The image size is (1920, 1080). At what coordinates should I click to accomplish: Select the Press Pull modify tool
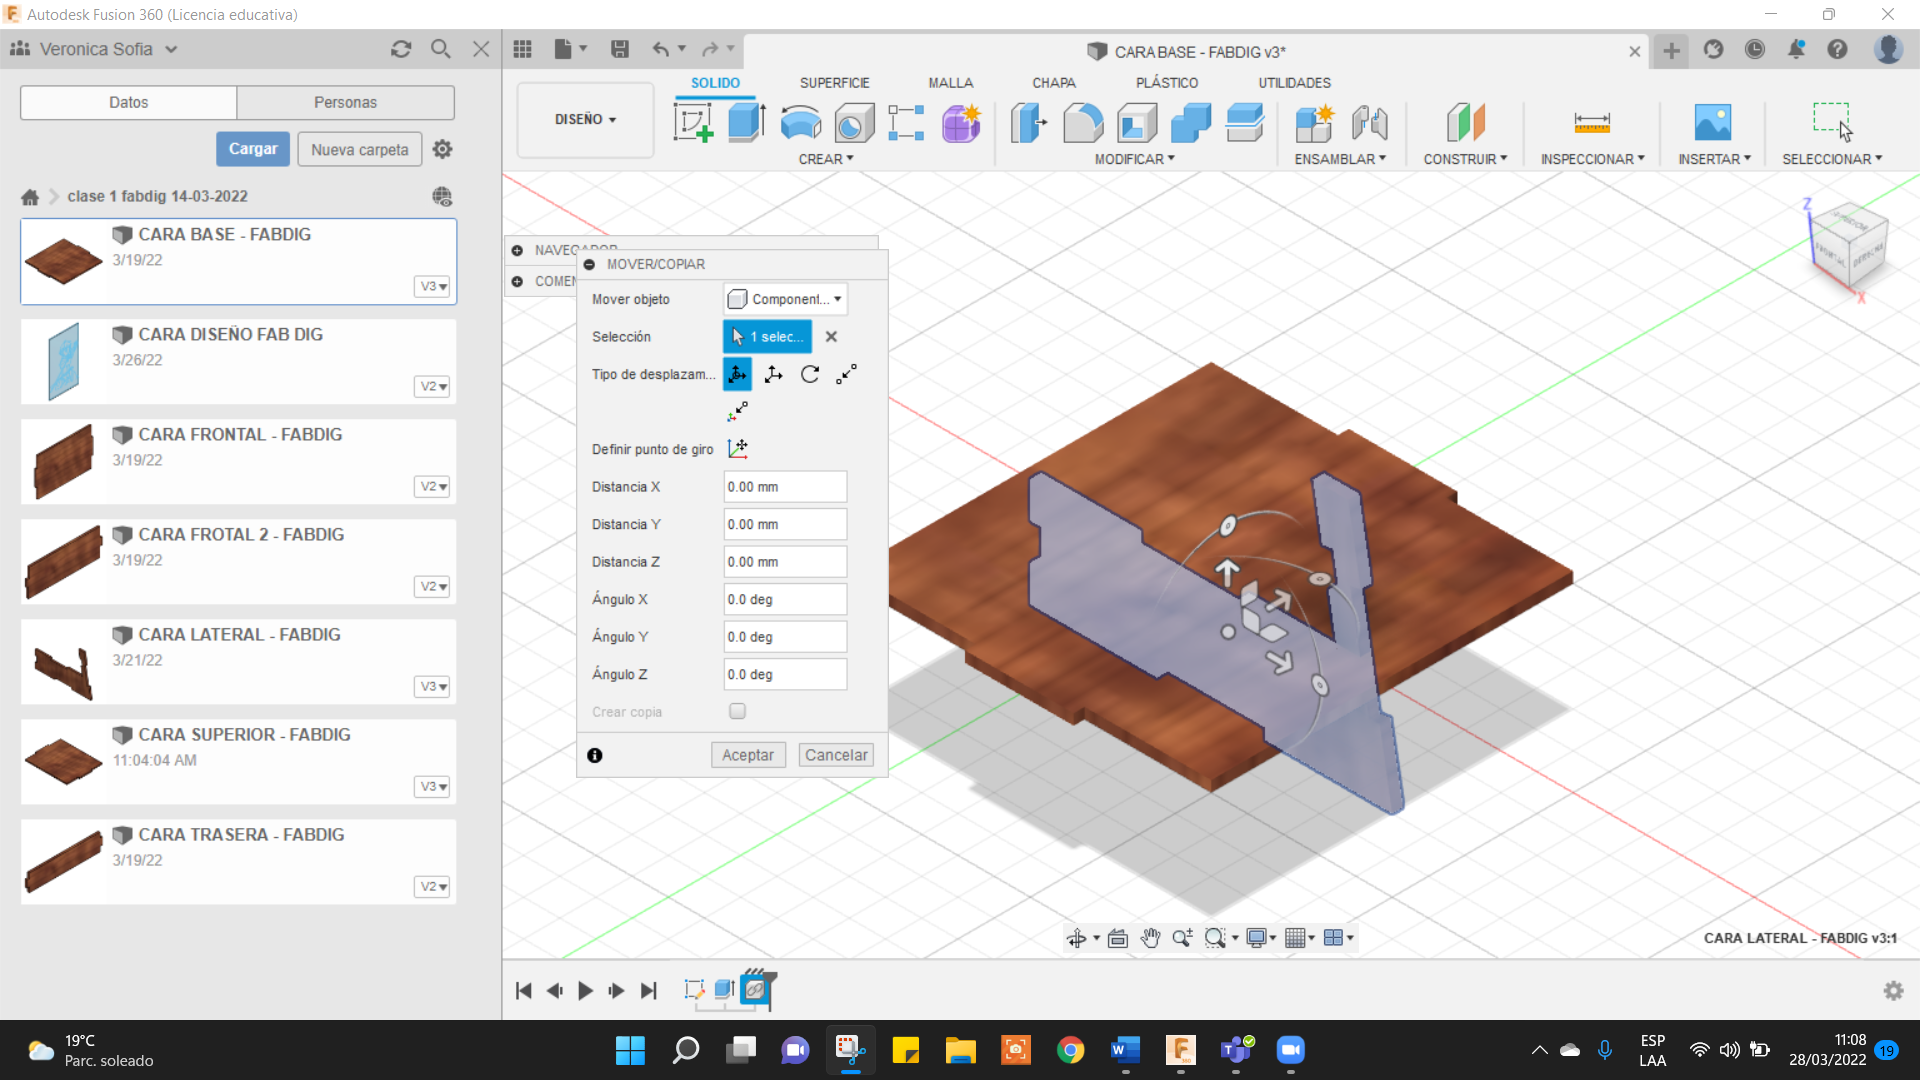click(1028, 123)
